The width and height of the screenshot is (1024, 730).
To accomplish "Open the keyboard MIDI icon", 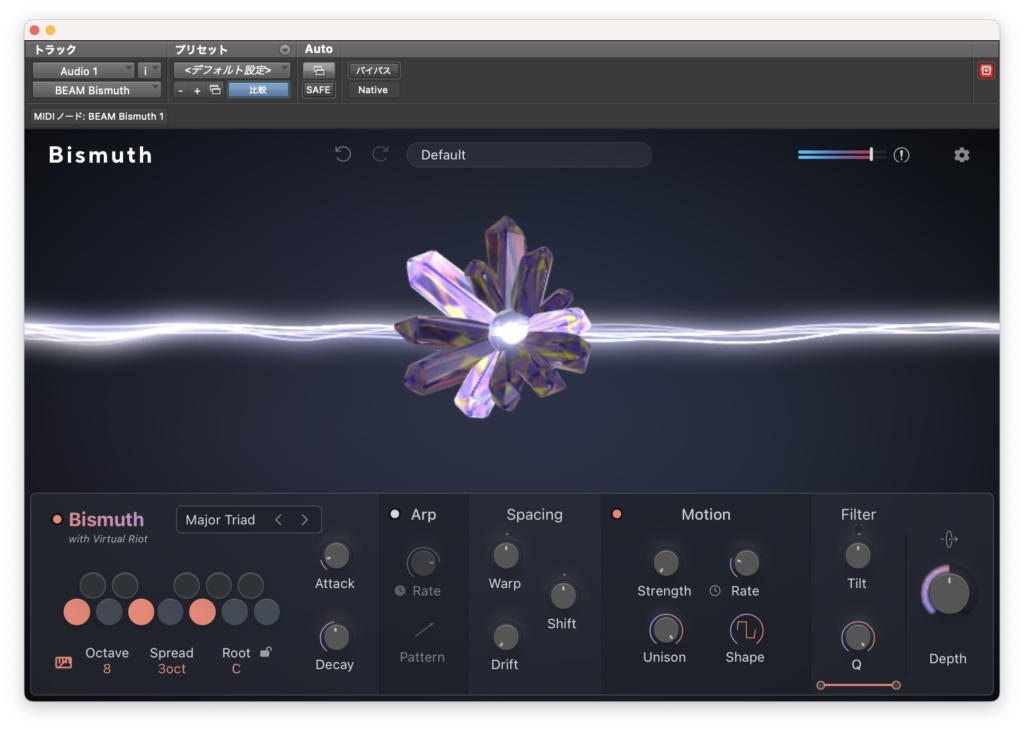I will (63, 663).
